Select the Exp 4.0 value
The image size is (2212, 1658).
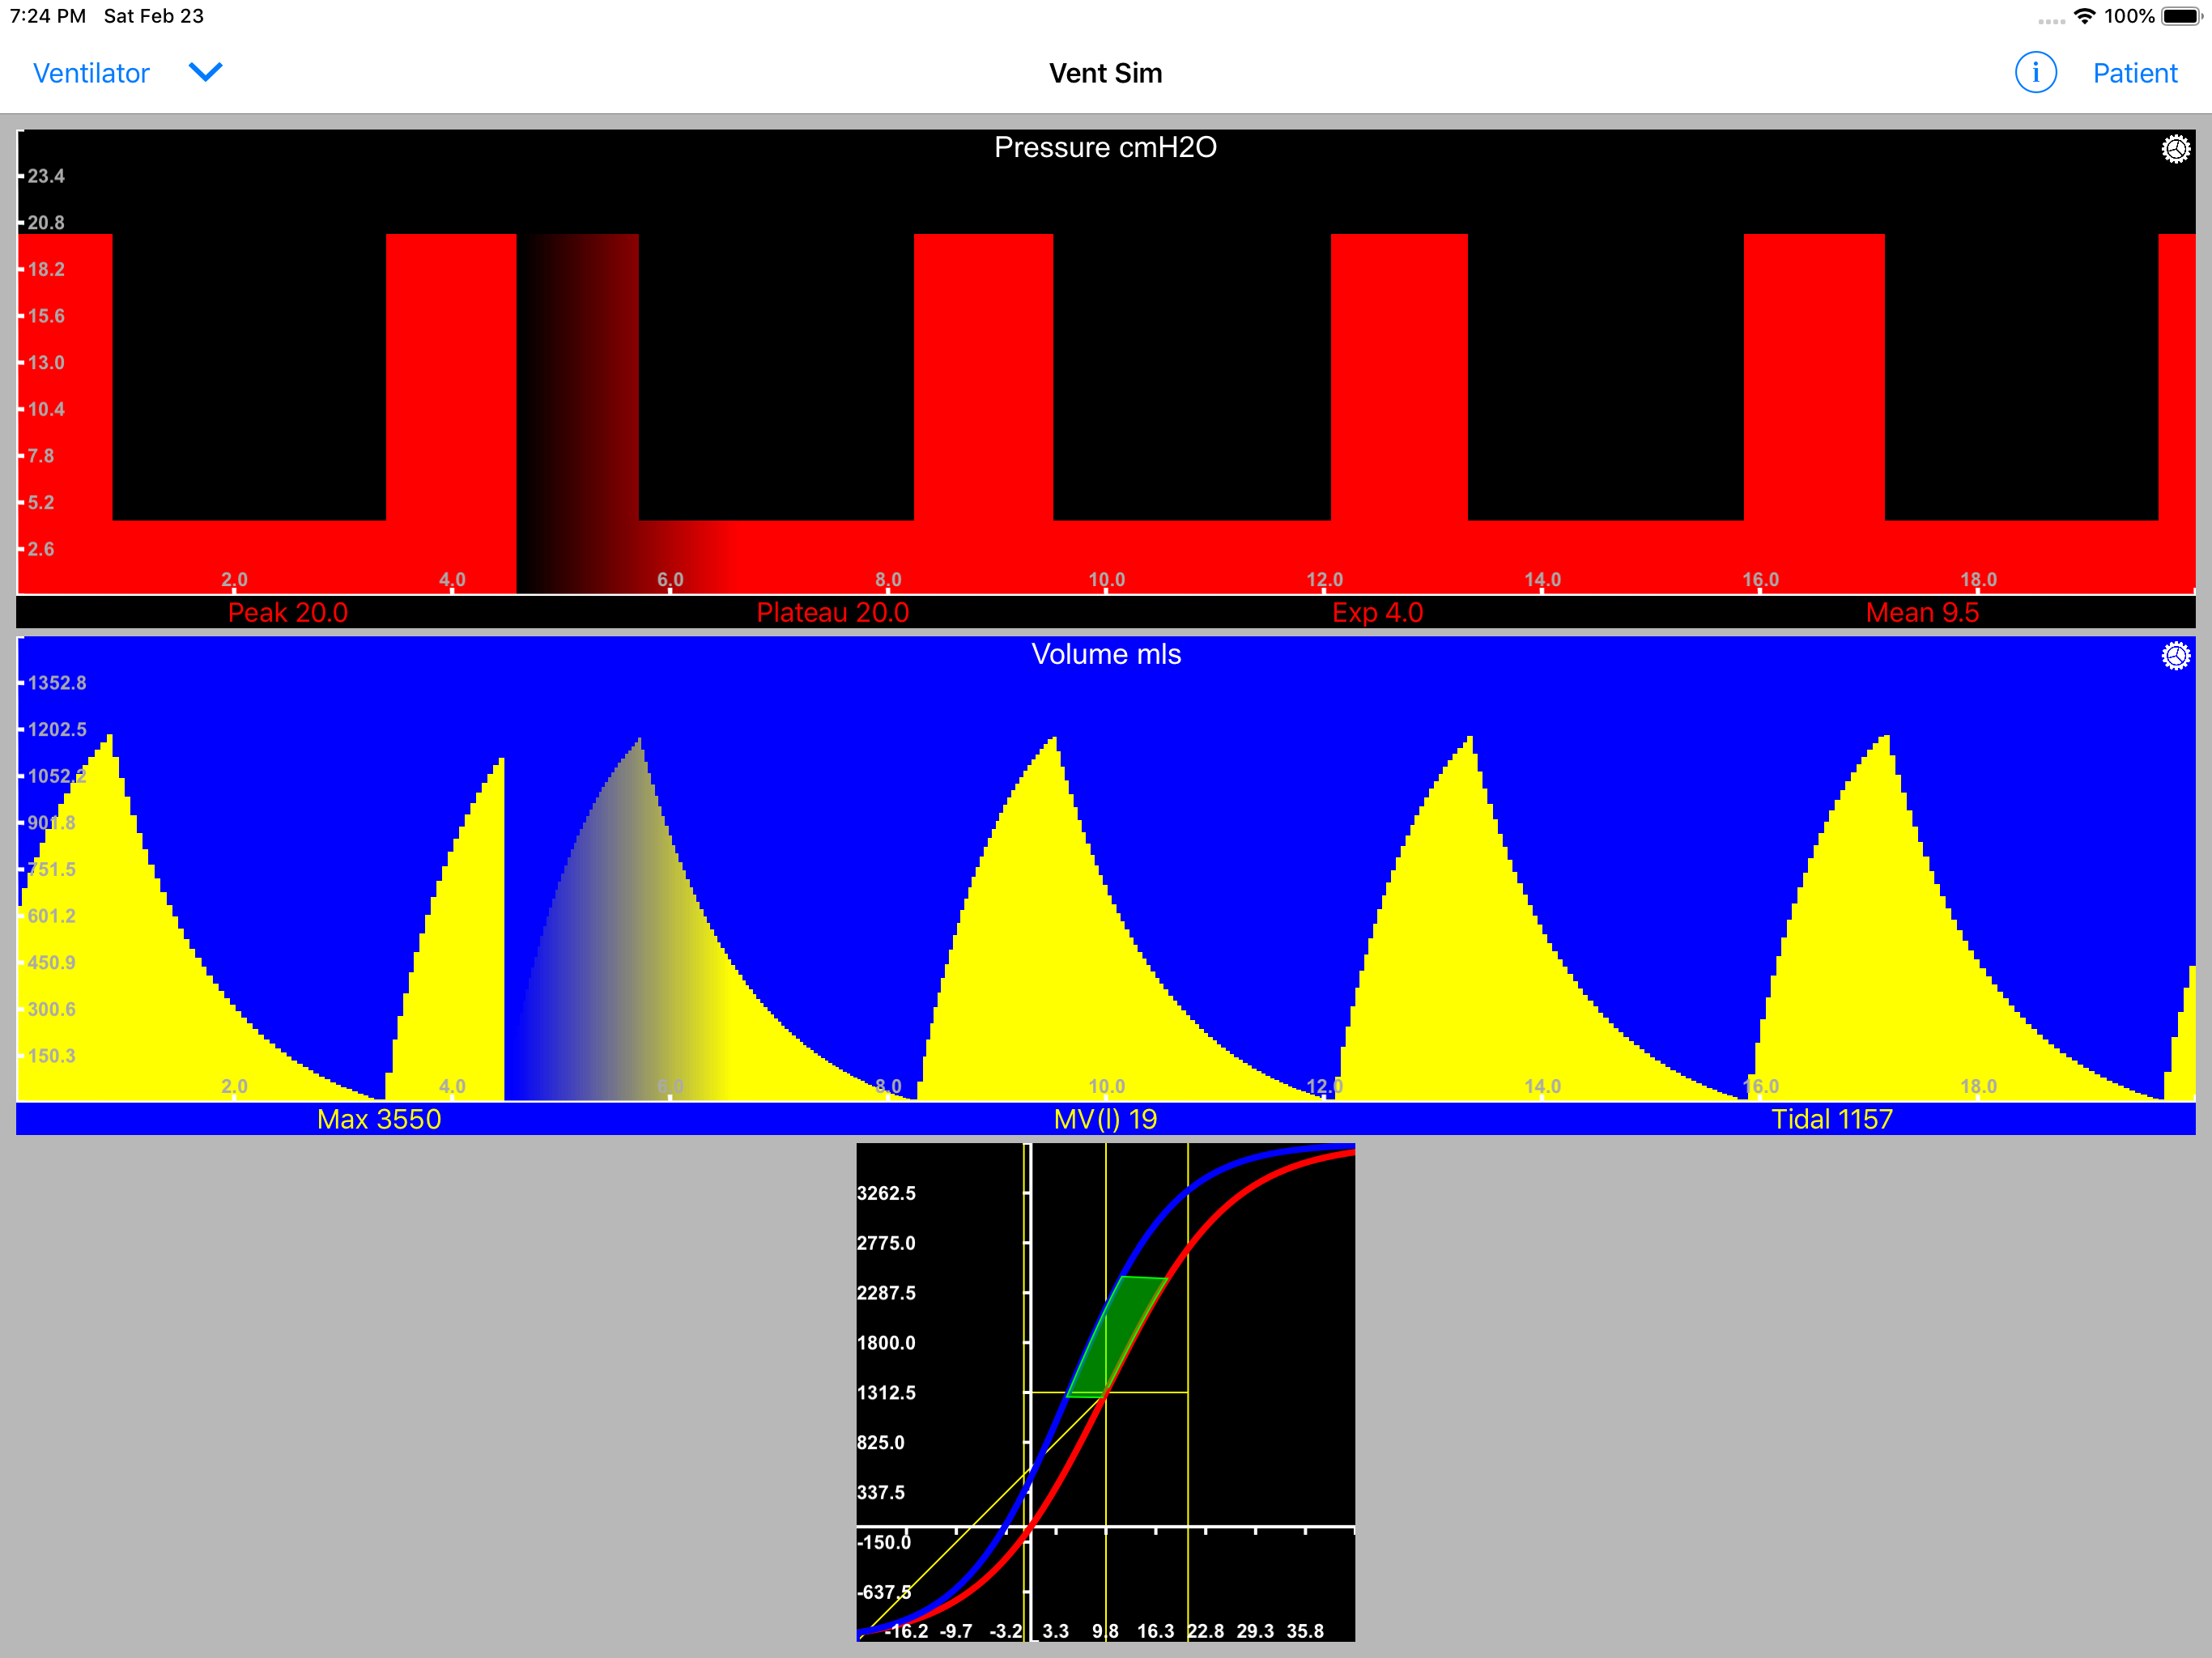point(1377,612)
